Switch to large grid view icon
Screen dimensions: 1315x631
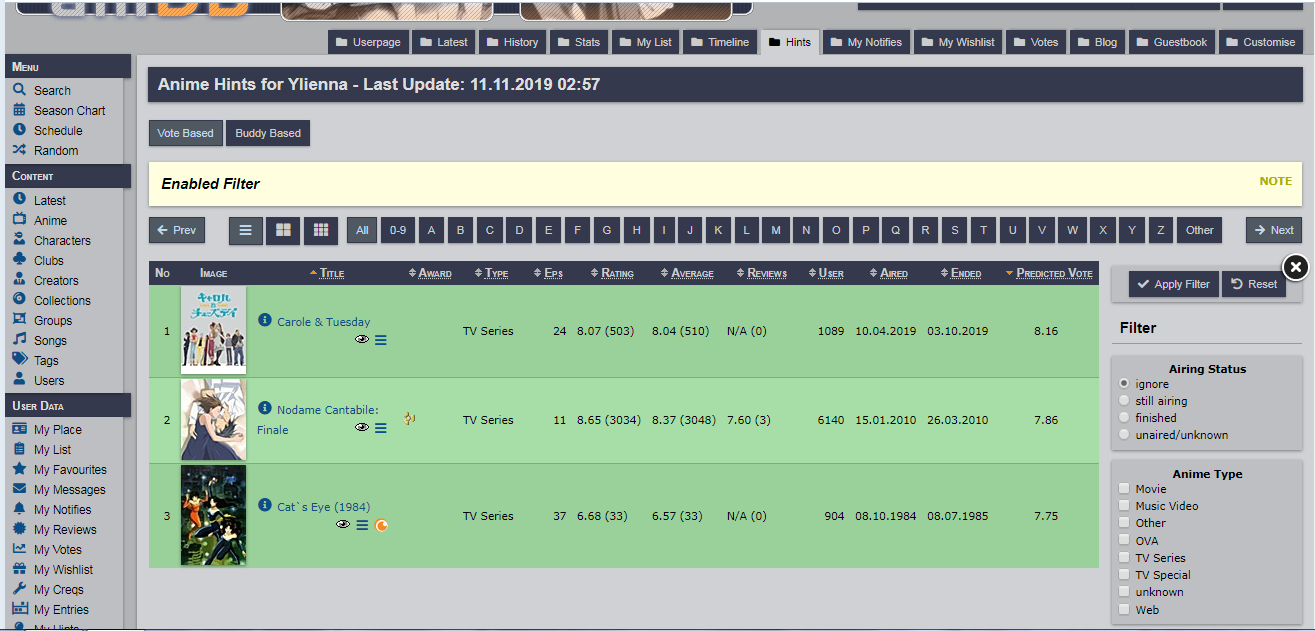[x=283, y=230]
